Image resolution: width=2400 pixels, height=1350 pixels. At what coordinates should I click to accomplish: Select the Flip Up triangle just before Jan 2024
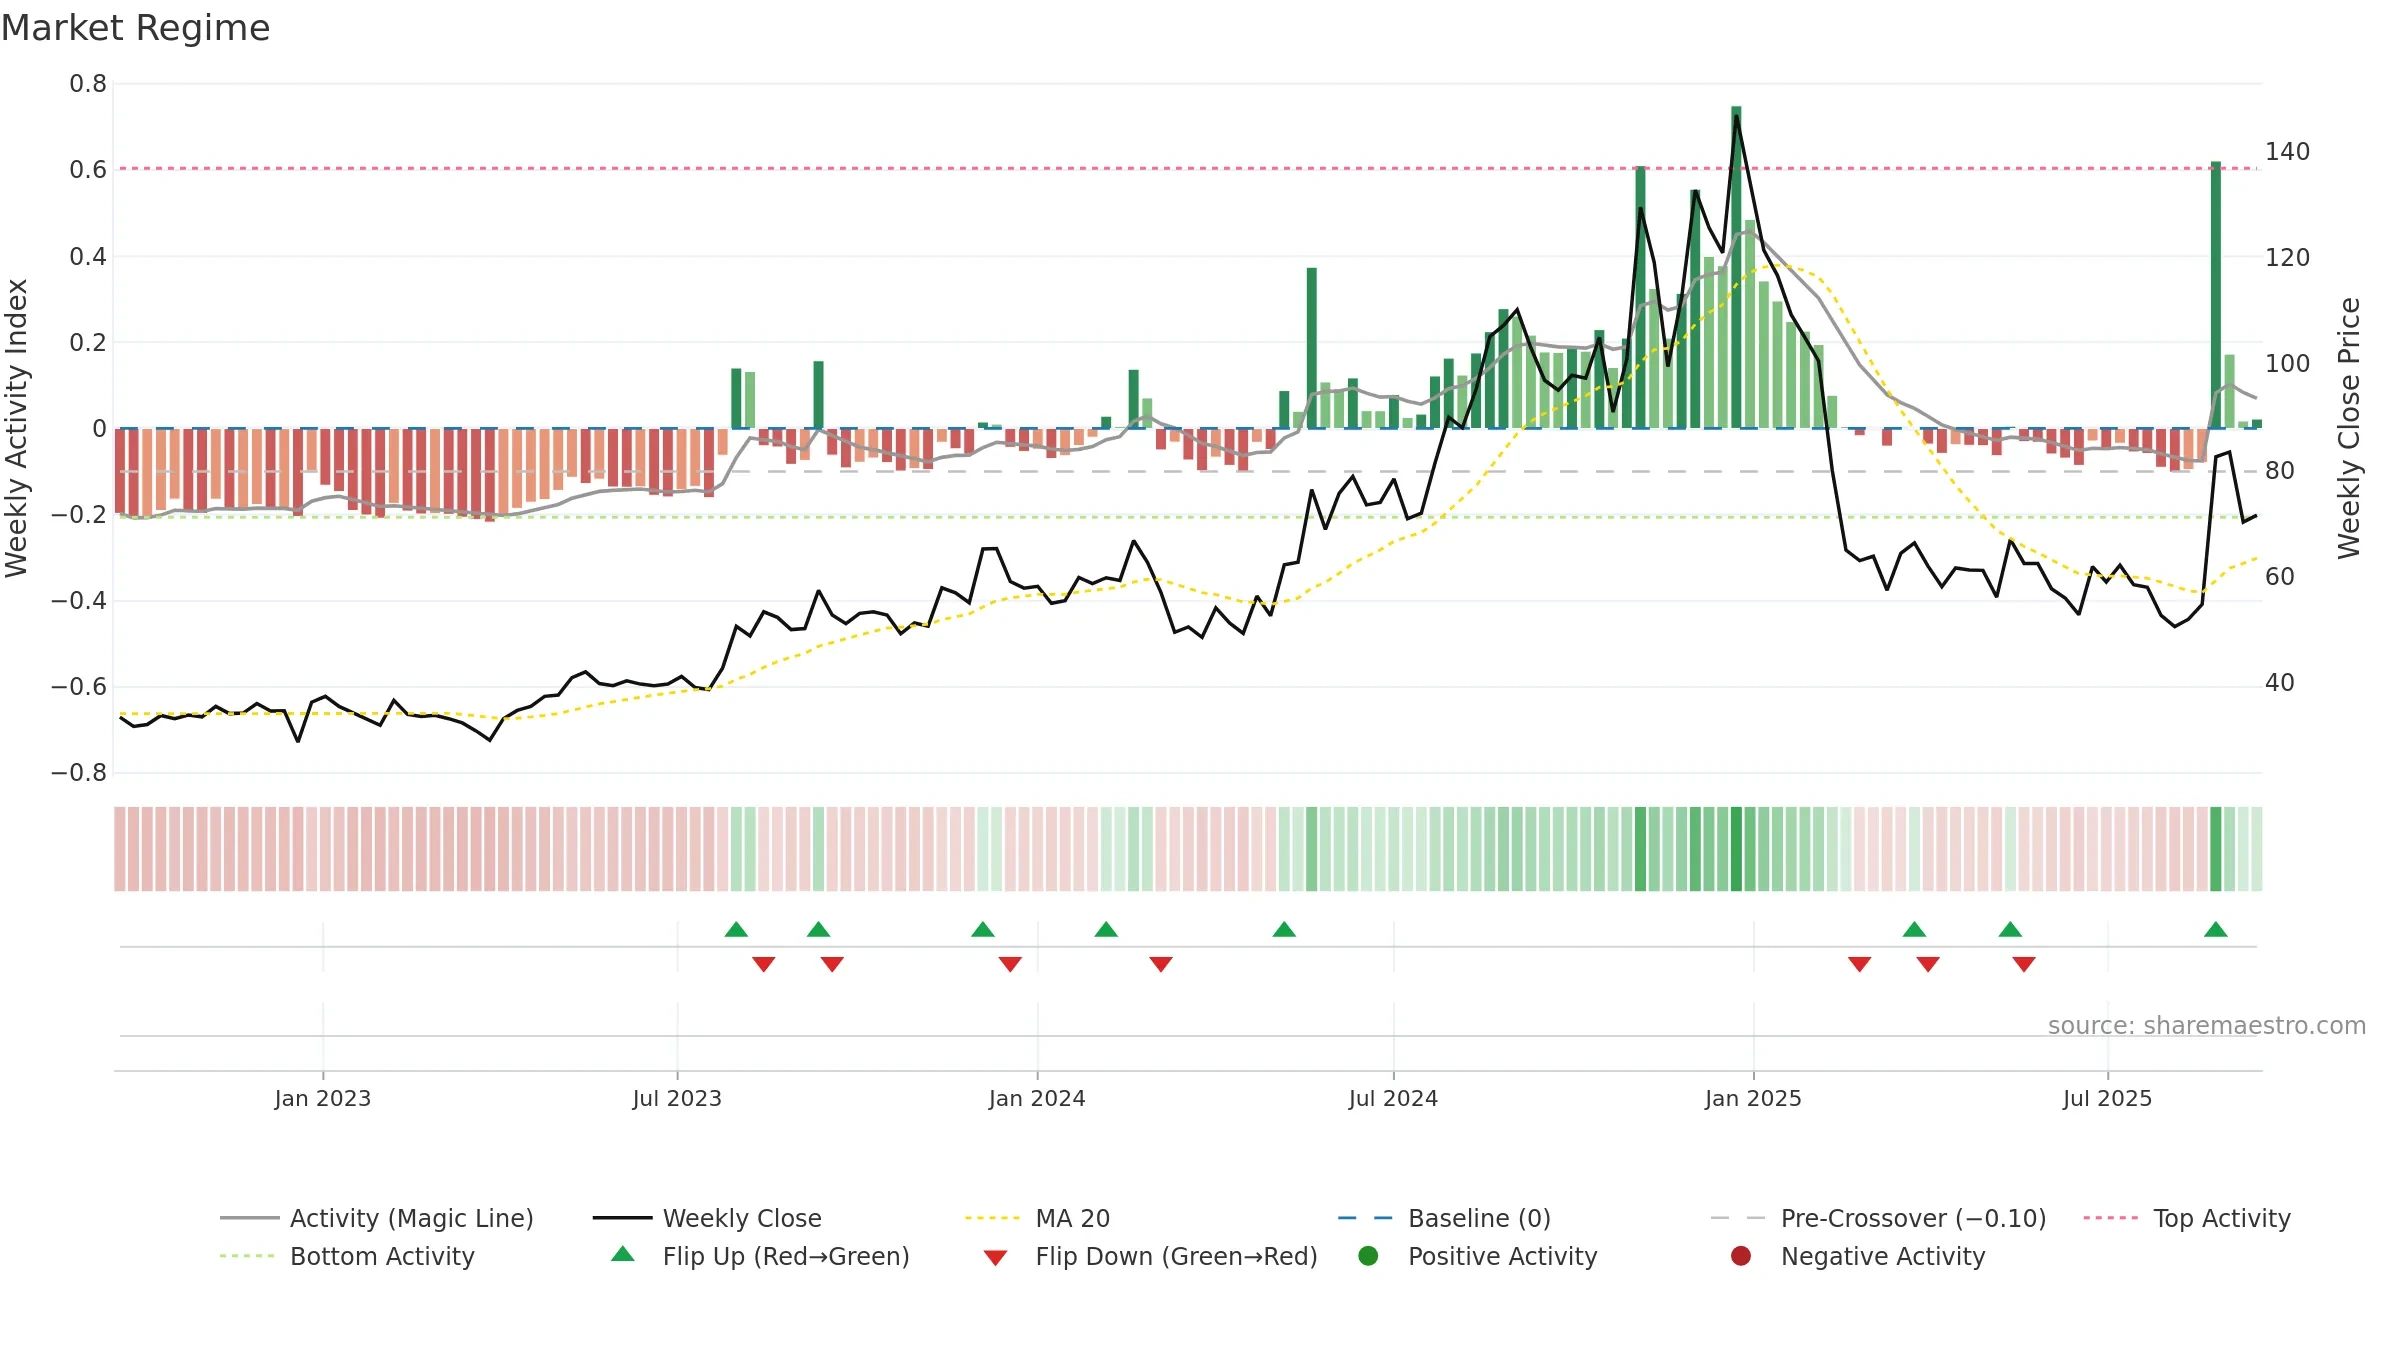(x=983, y=929)
